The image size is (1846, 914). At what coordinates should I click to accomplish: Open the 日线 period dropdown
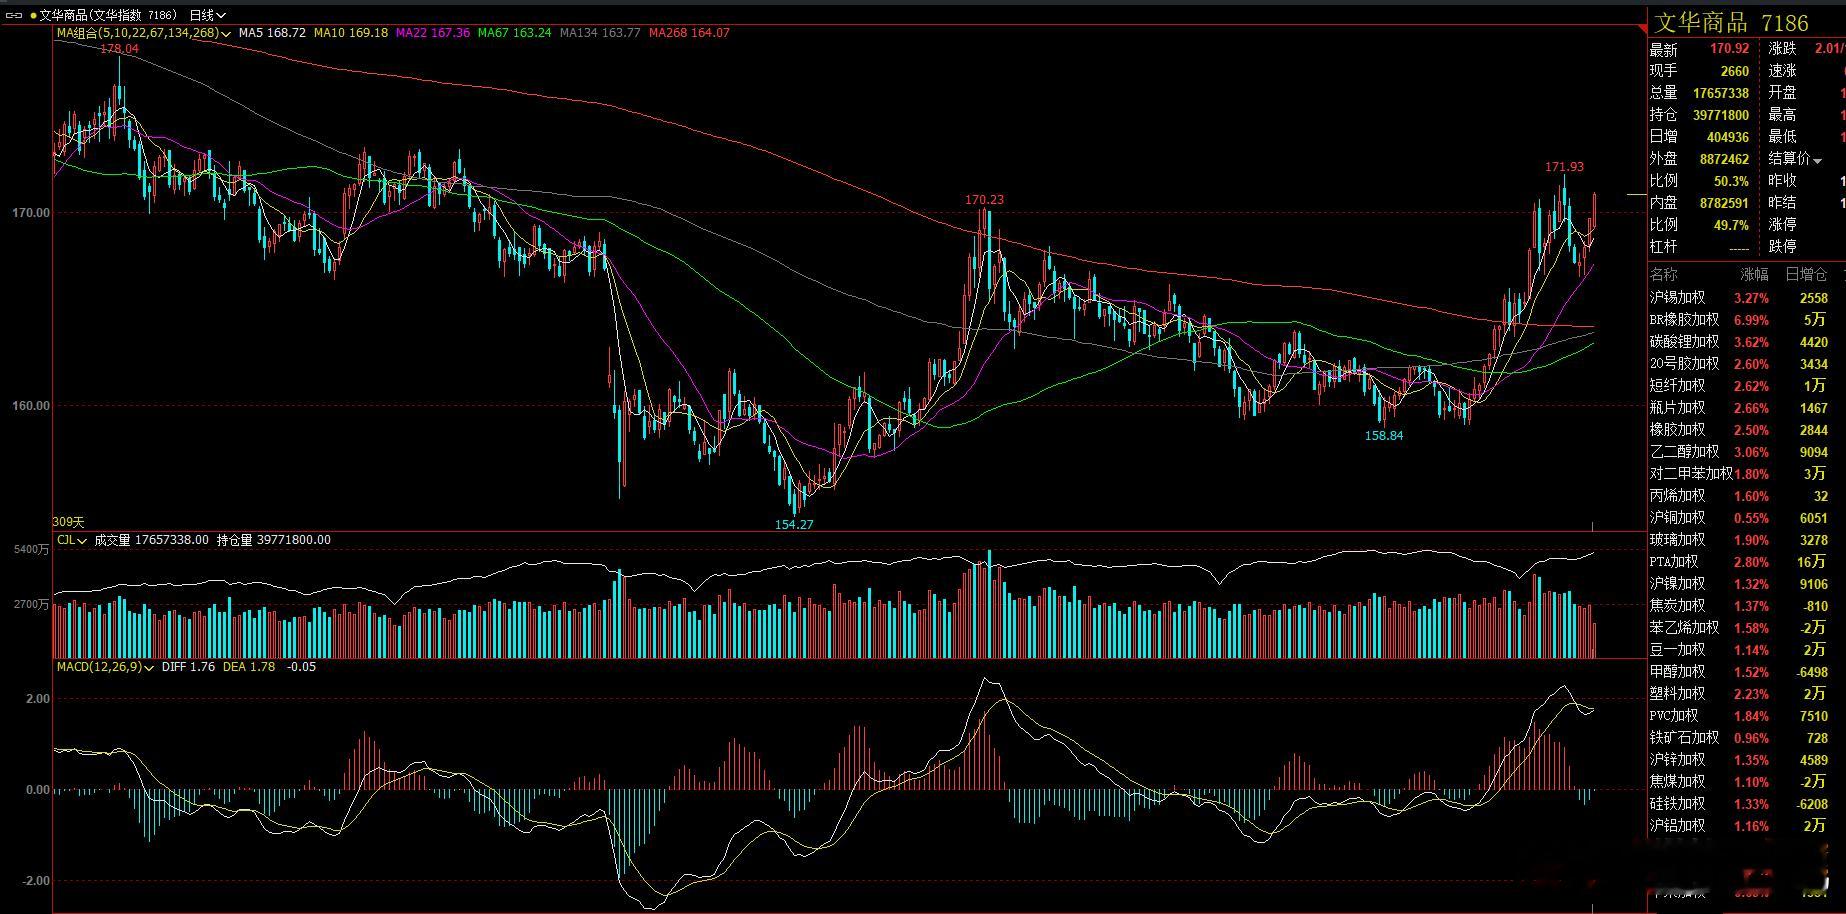click(208, 15)
